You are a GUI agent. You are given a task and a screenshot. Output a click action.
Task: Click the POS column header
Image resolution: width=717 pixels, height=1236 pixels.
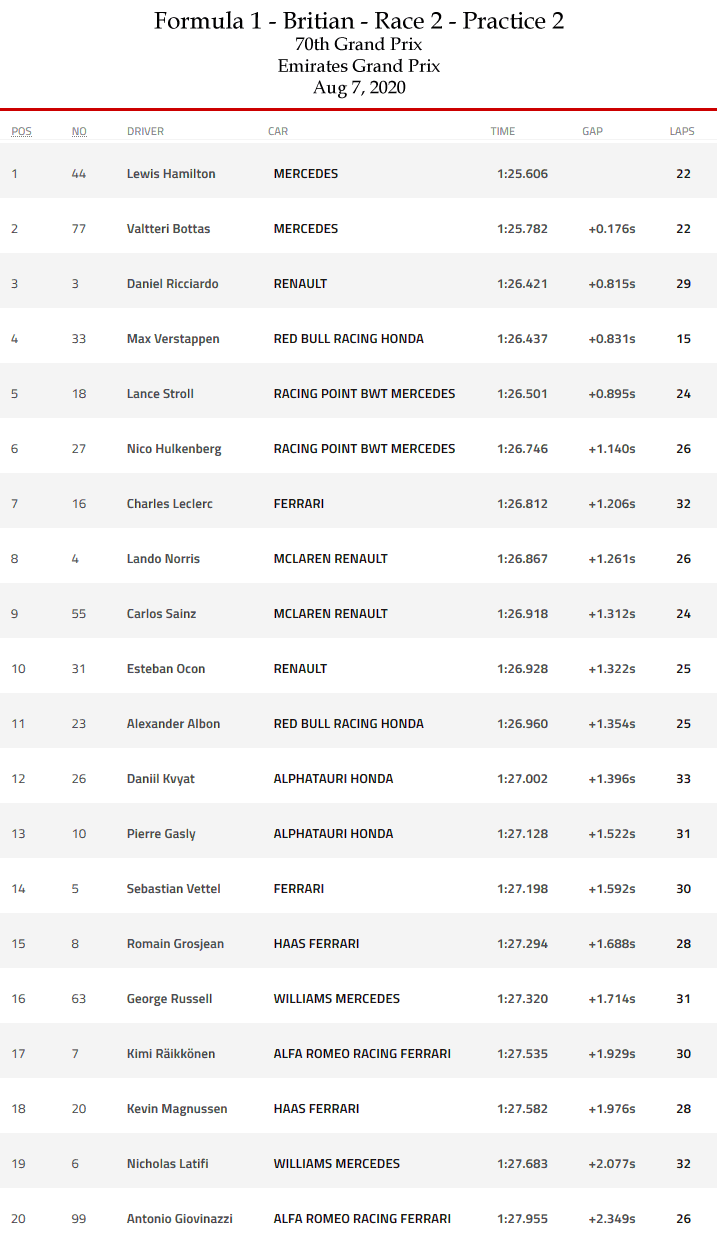[21, 131]
